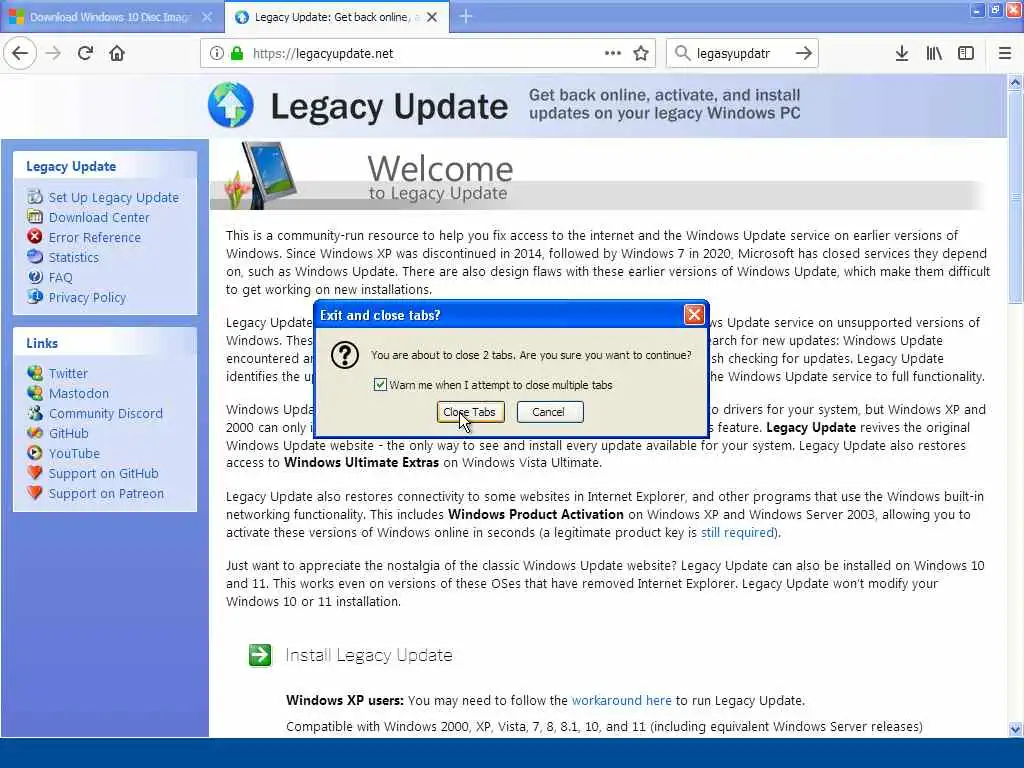Image resolution: width=1024 pixels, height=768 pixels.
Task: Click the Community Discord people icon
Action: point(35,413)
